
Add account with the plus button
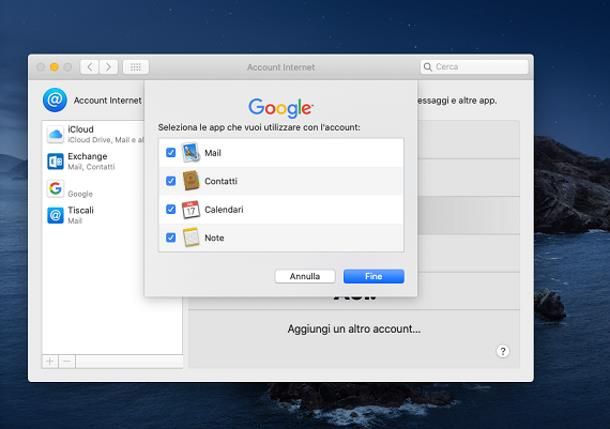coord(50,361)
